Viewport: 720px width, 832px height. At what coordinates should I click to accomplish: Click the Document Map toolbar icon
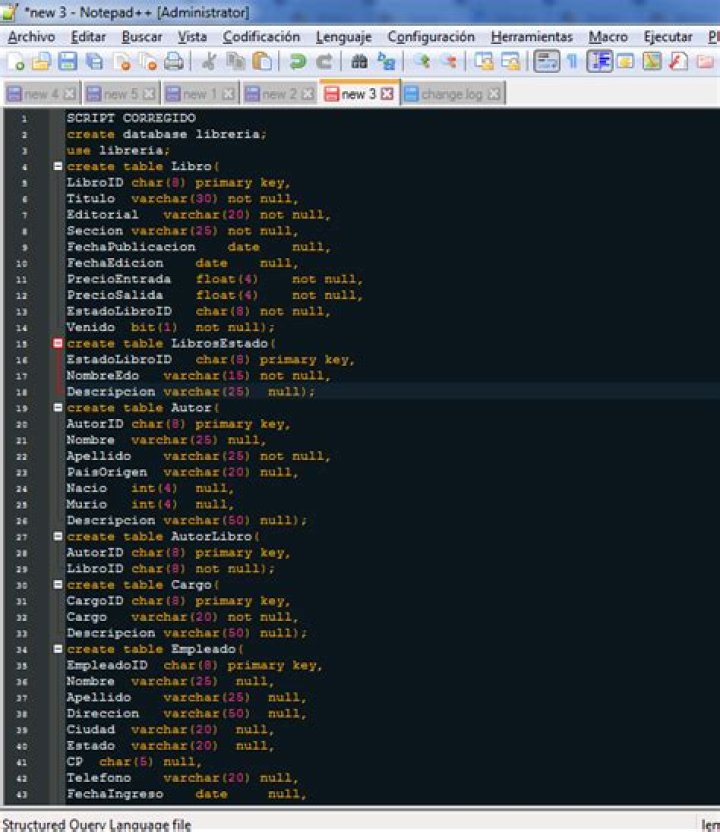(x=652, y=62)
